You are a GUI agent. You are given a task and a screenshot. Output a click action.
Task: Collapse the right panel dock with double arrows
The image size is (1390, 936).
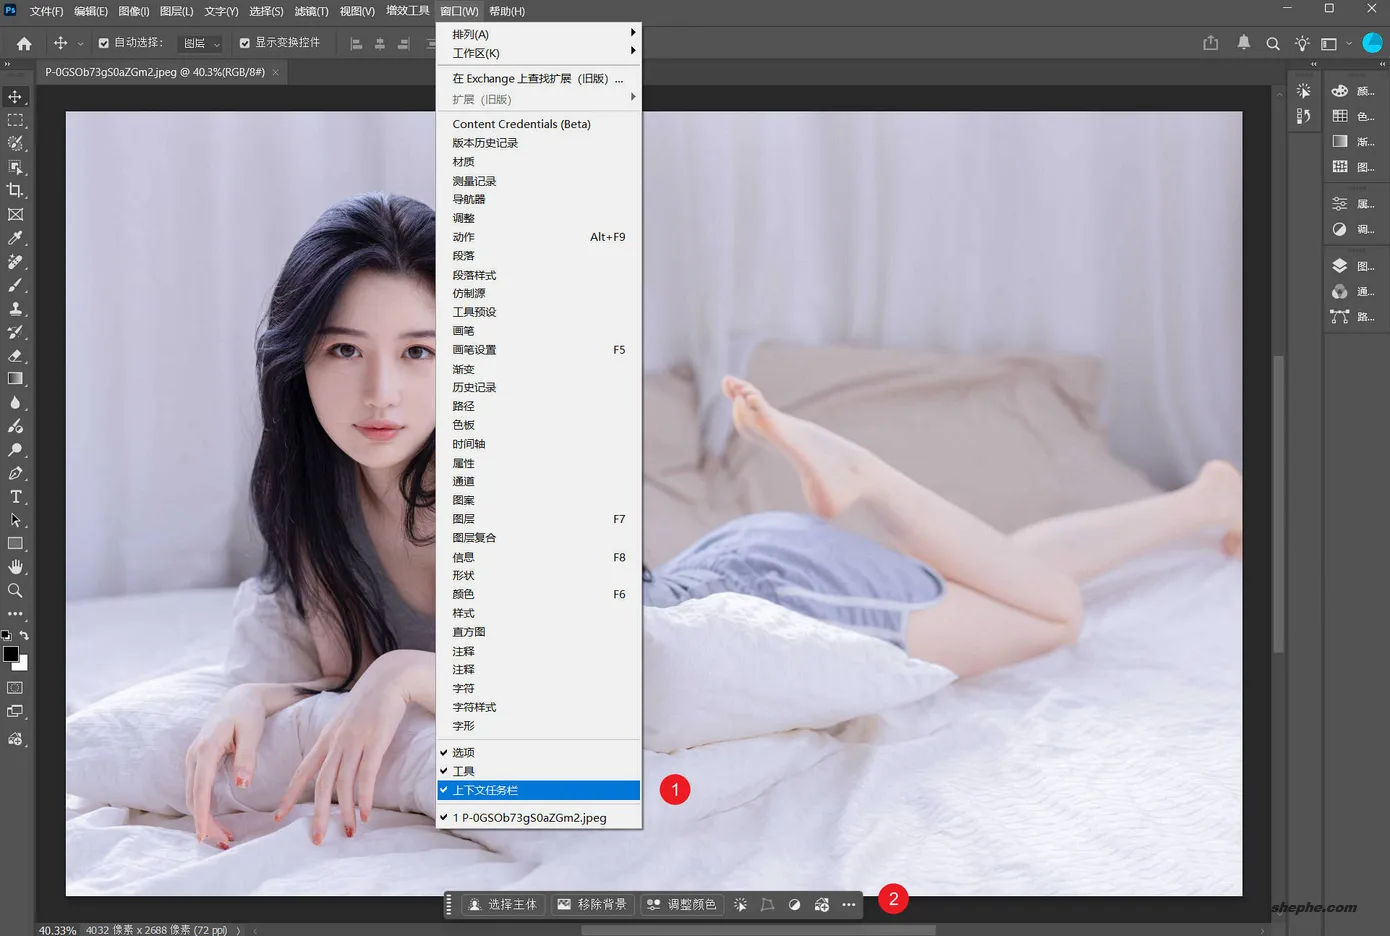pos(1383,64)
